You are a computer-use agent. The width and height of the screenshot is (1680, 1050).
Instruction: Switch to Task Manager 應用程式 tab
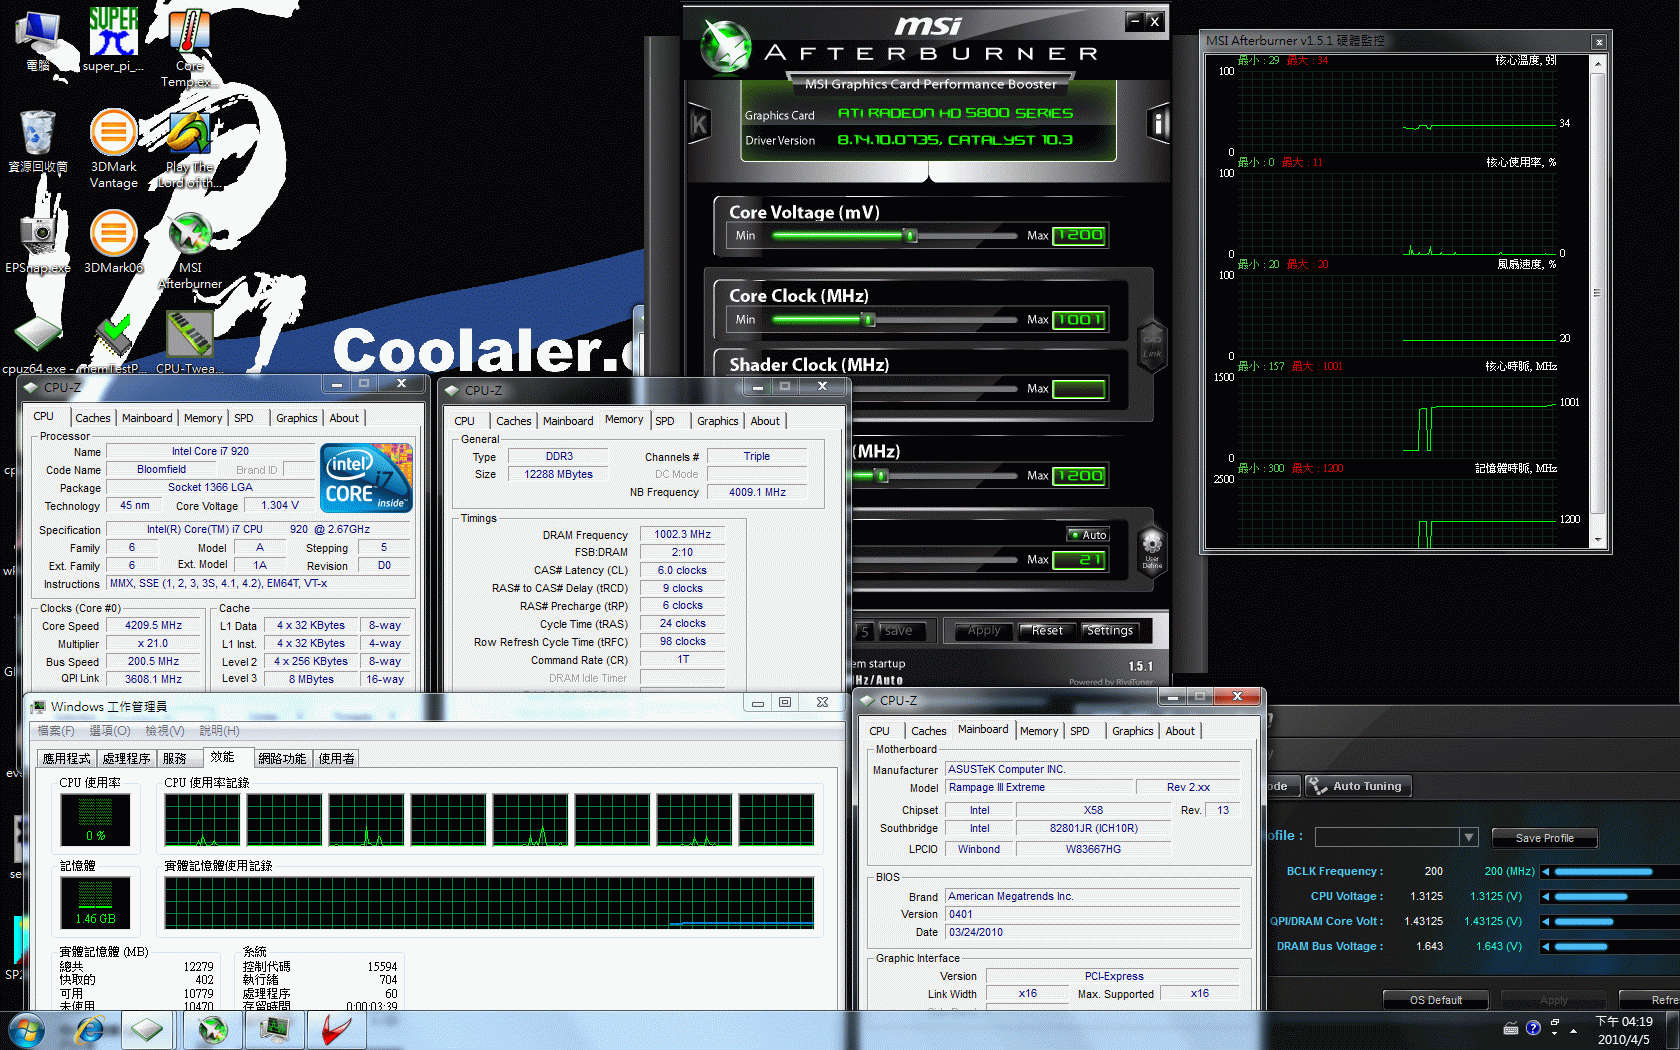[66, 759]
